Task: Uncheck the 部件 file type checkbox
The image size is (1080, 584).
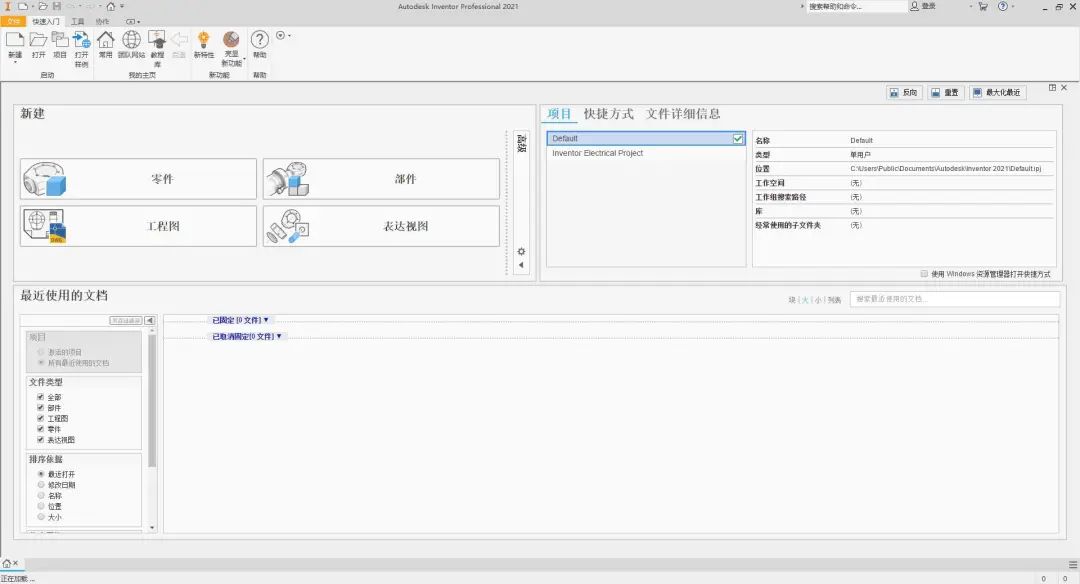Action: [x=41, y=408]
